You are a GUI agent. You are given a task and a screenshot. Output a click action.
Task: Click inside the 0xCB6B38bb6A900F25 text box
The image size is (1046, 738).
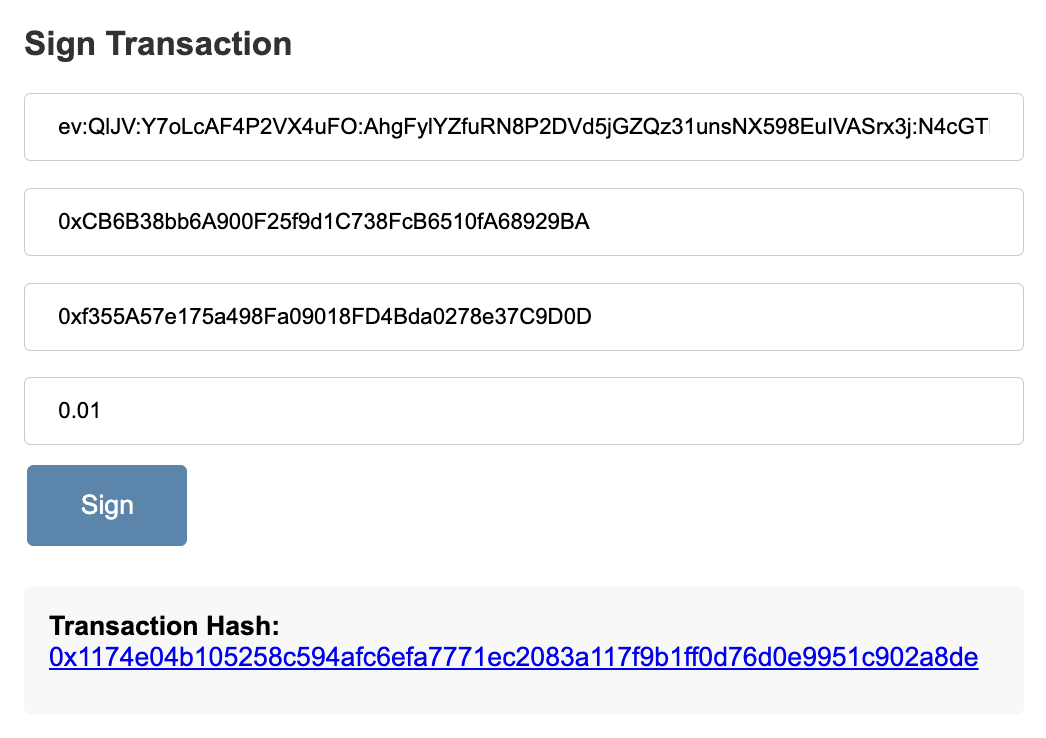[x=324, y=222]
